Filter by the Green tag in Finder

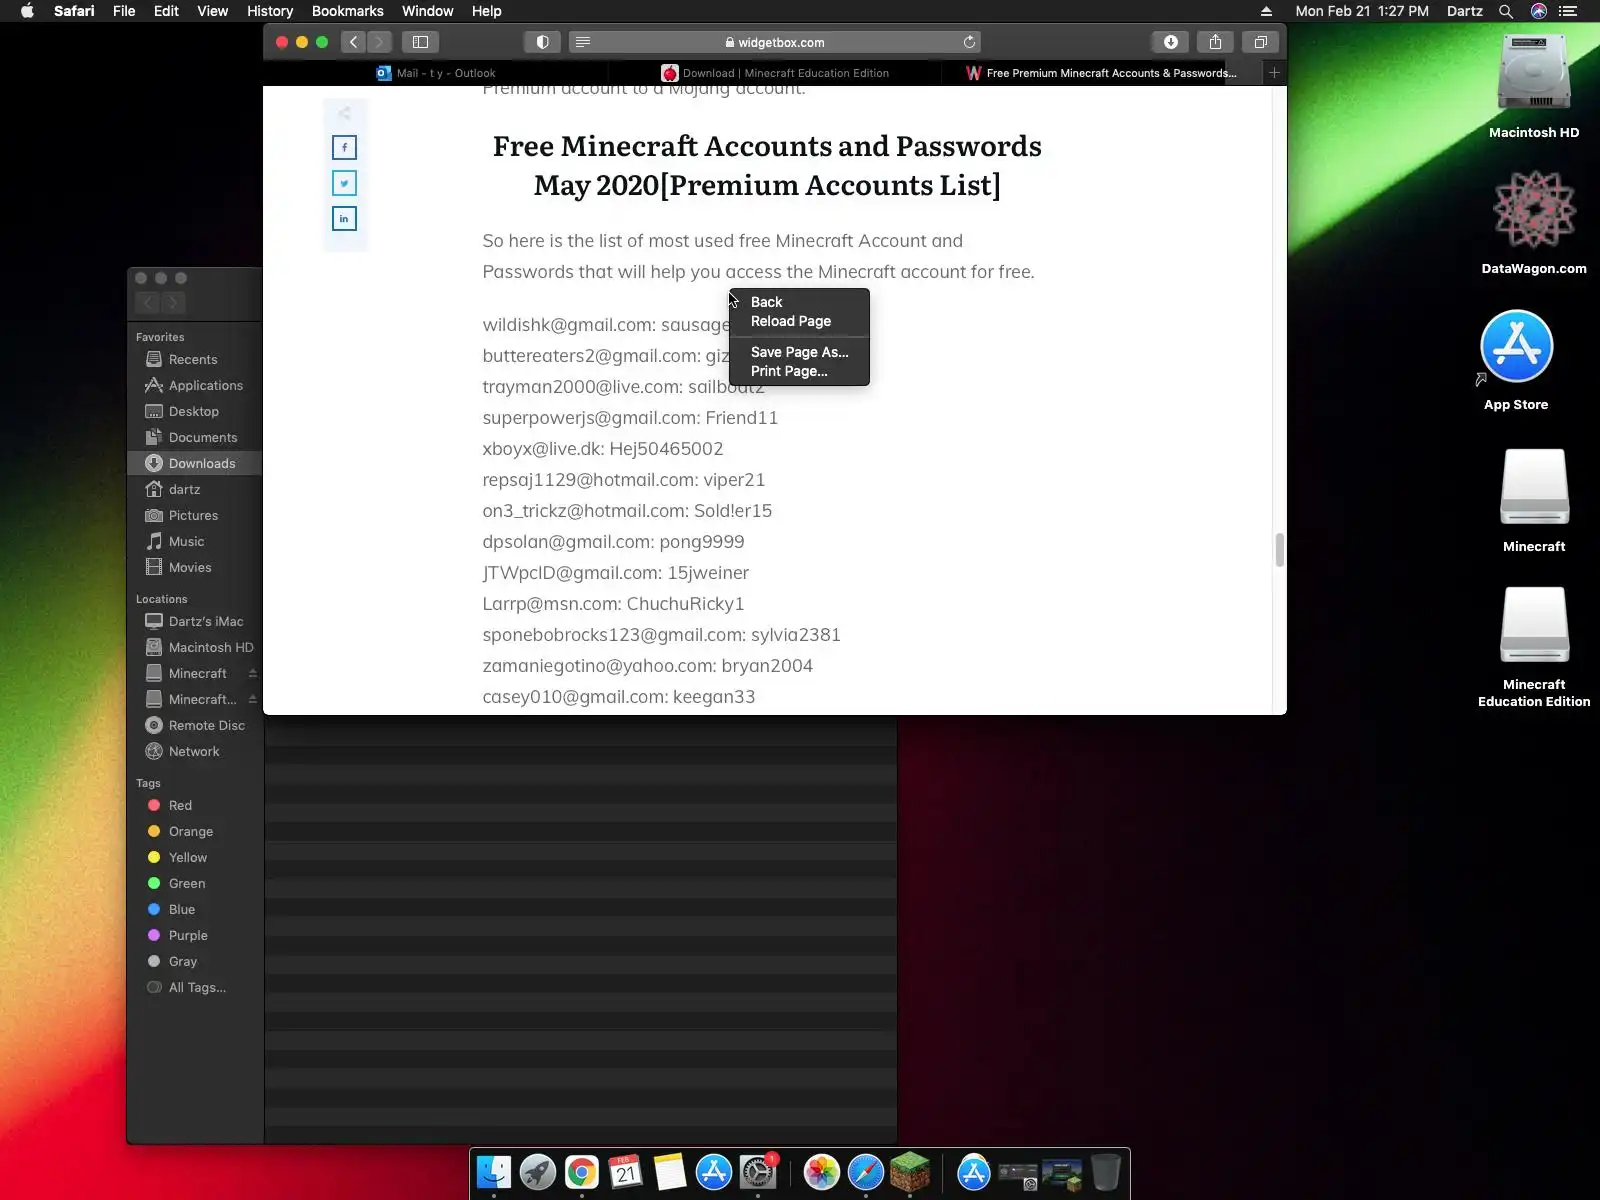tap(194, 884)
